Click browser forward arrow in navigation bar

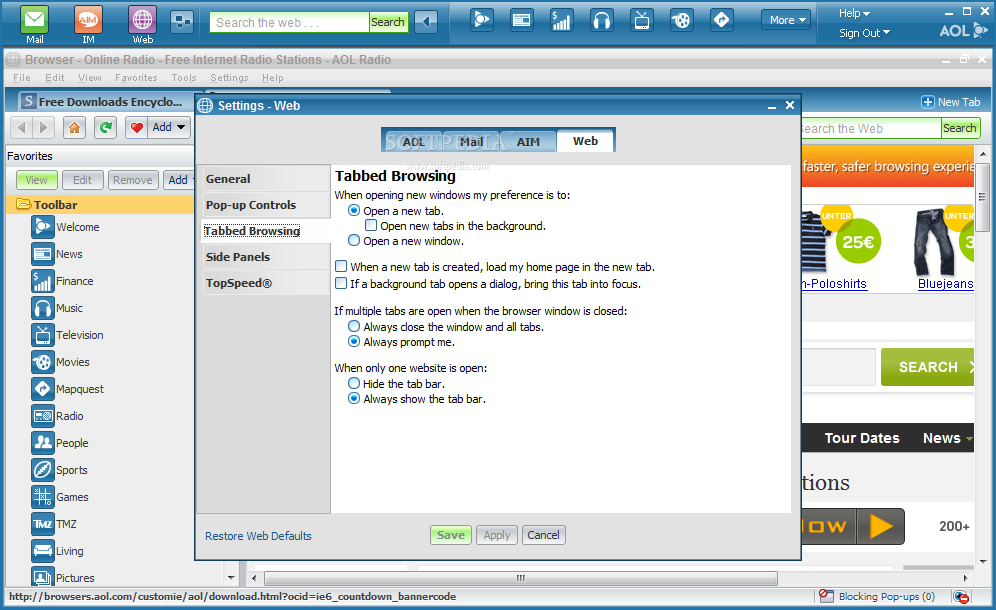43,128
